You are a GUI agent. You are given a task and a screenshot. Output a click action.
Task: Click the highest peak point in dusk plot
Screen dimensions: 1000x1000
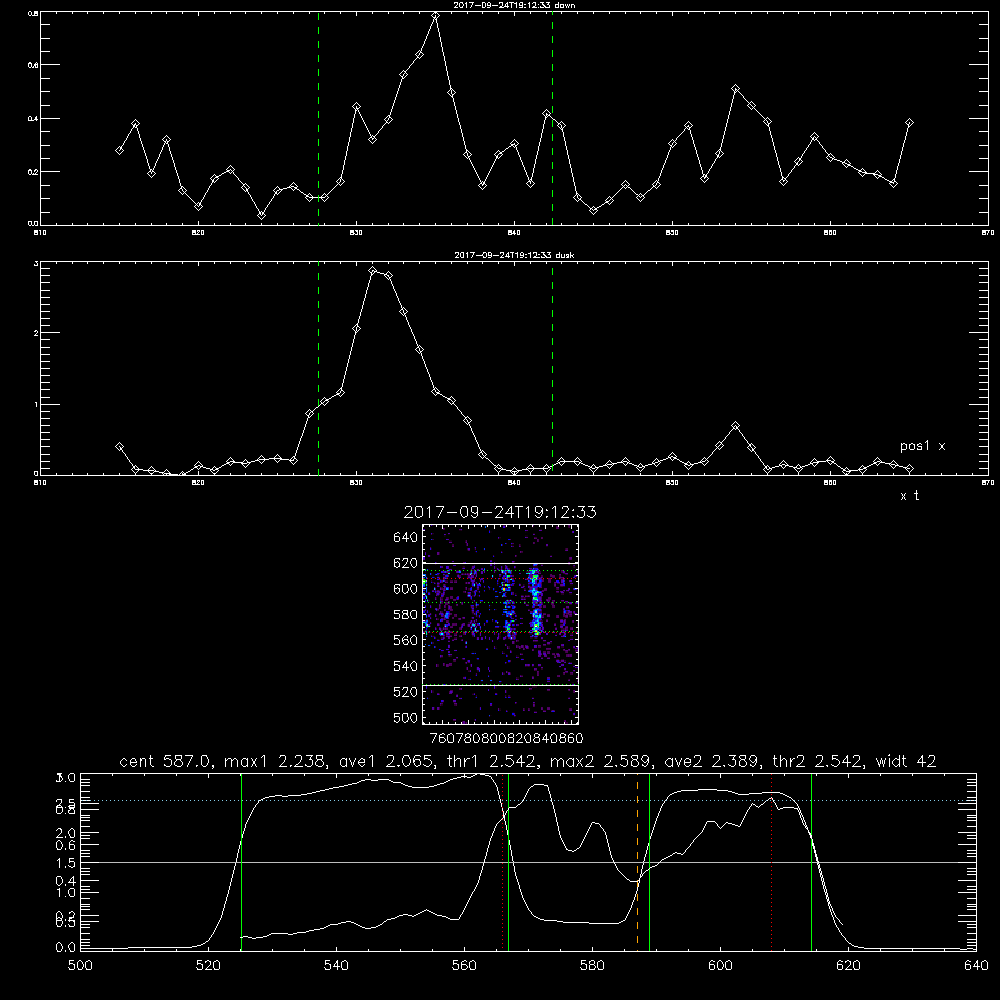pos(373,271)
